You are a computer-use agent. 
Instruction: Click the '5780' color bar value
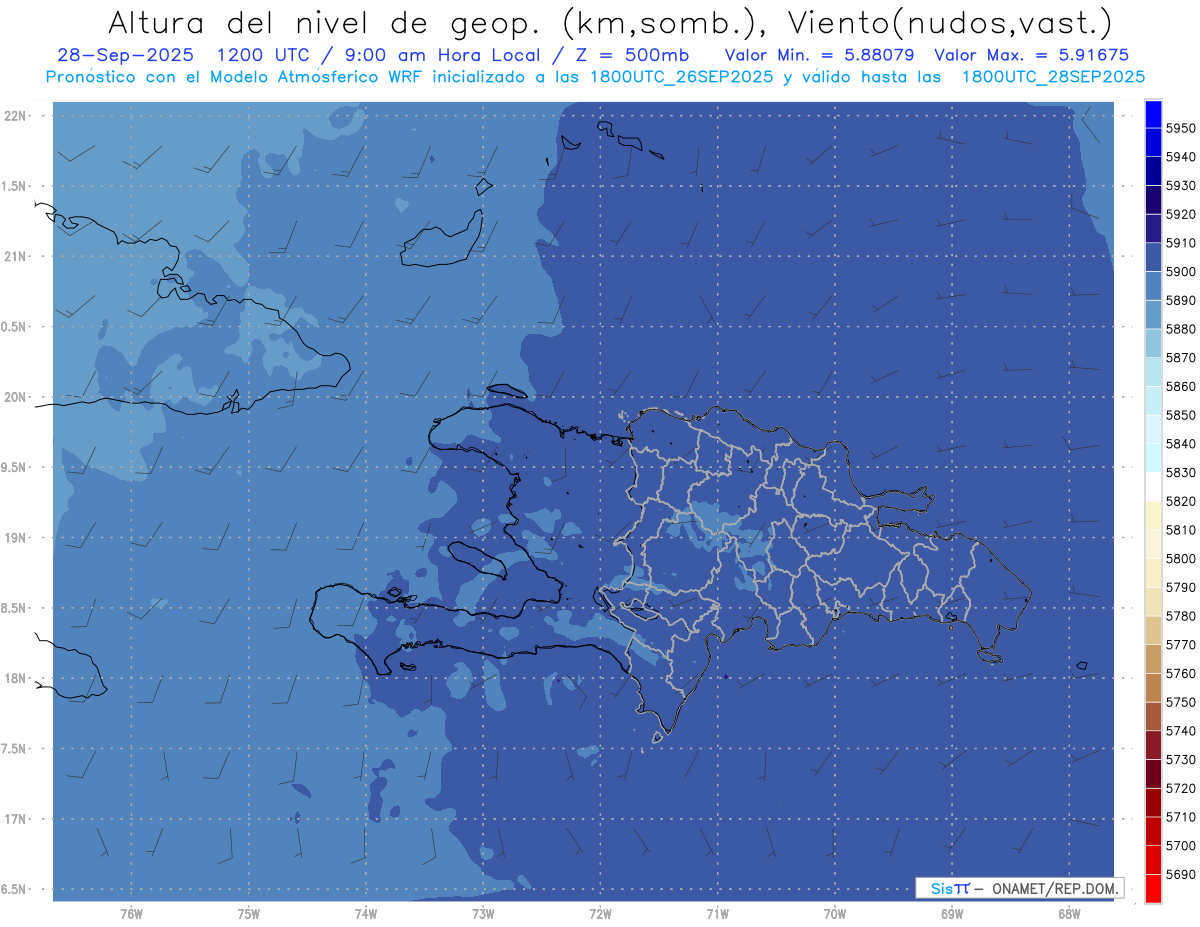tap(1181, 616)
